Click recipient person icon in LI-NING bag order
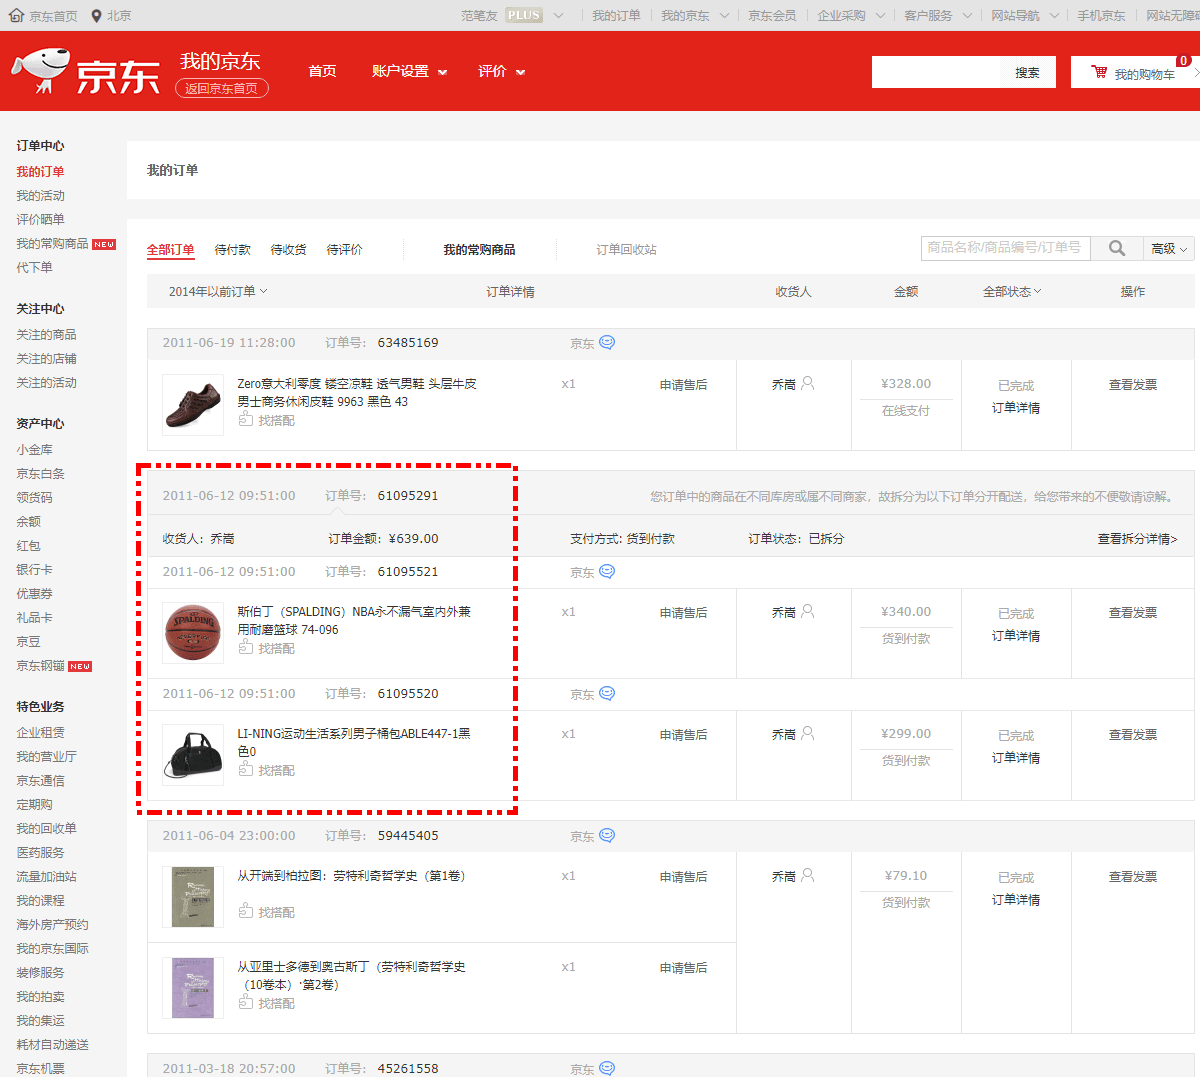Viewport: 1200px width, 1077px height. (808, 733)
